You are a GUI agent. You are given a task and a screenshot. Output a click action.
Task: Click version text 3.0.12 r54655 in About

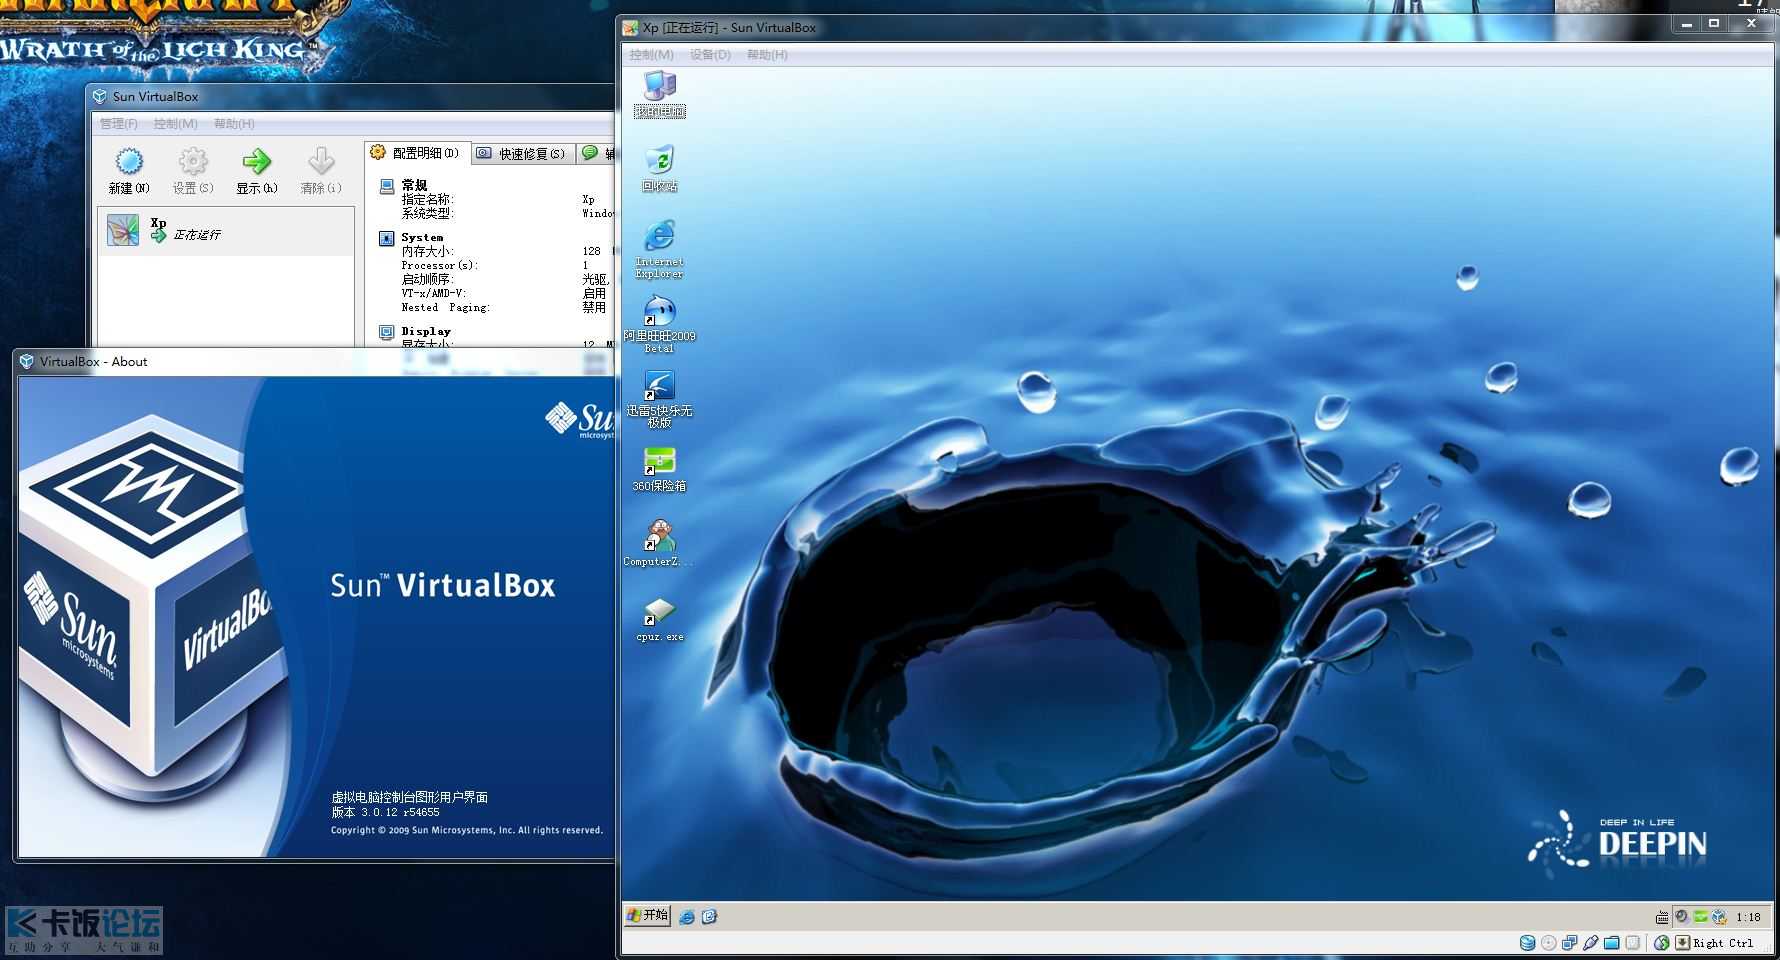coord(400,813)
